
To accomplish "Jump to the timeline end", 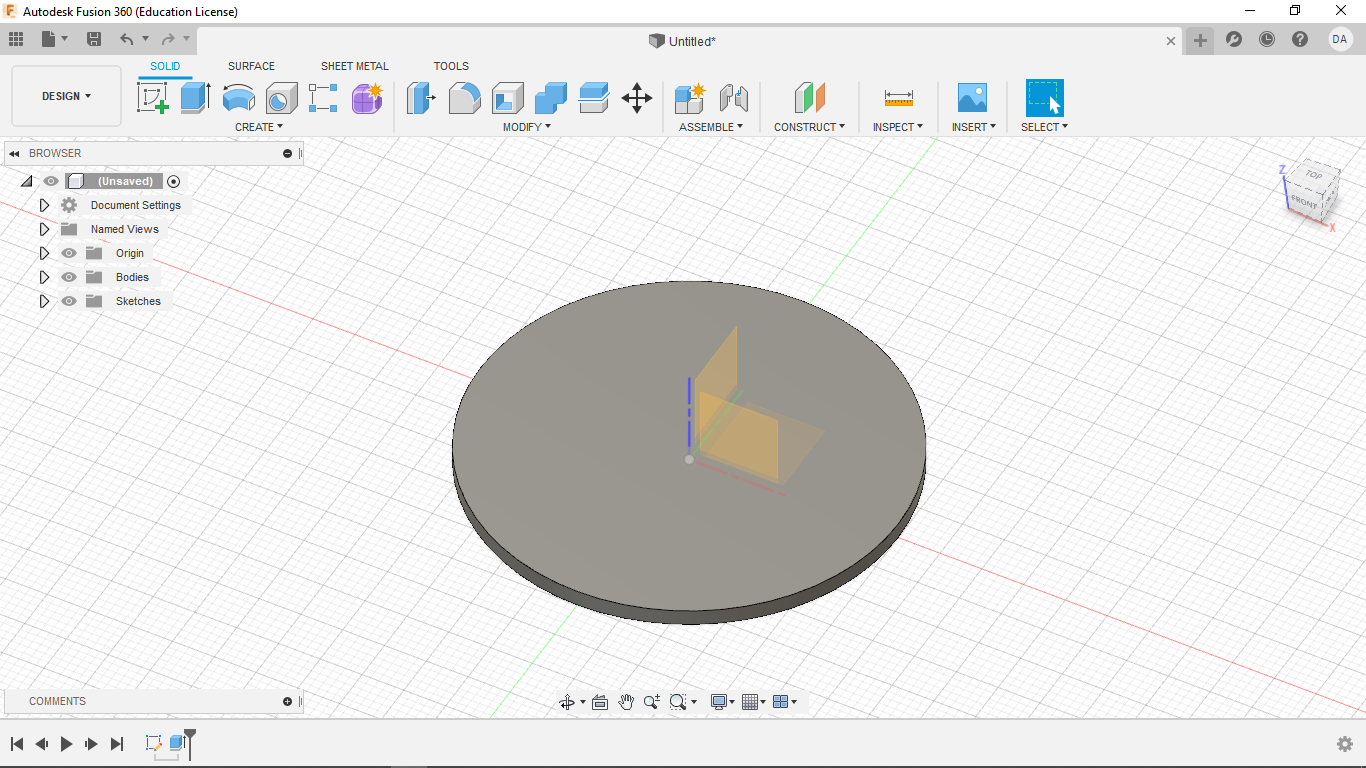I will 117,744.
